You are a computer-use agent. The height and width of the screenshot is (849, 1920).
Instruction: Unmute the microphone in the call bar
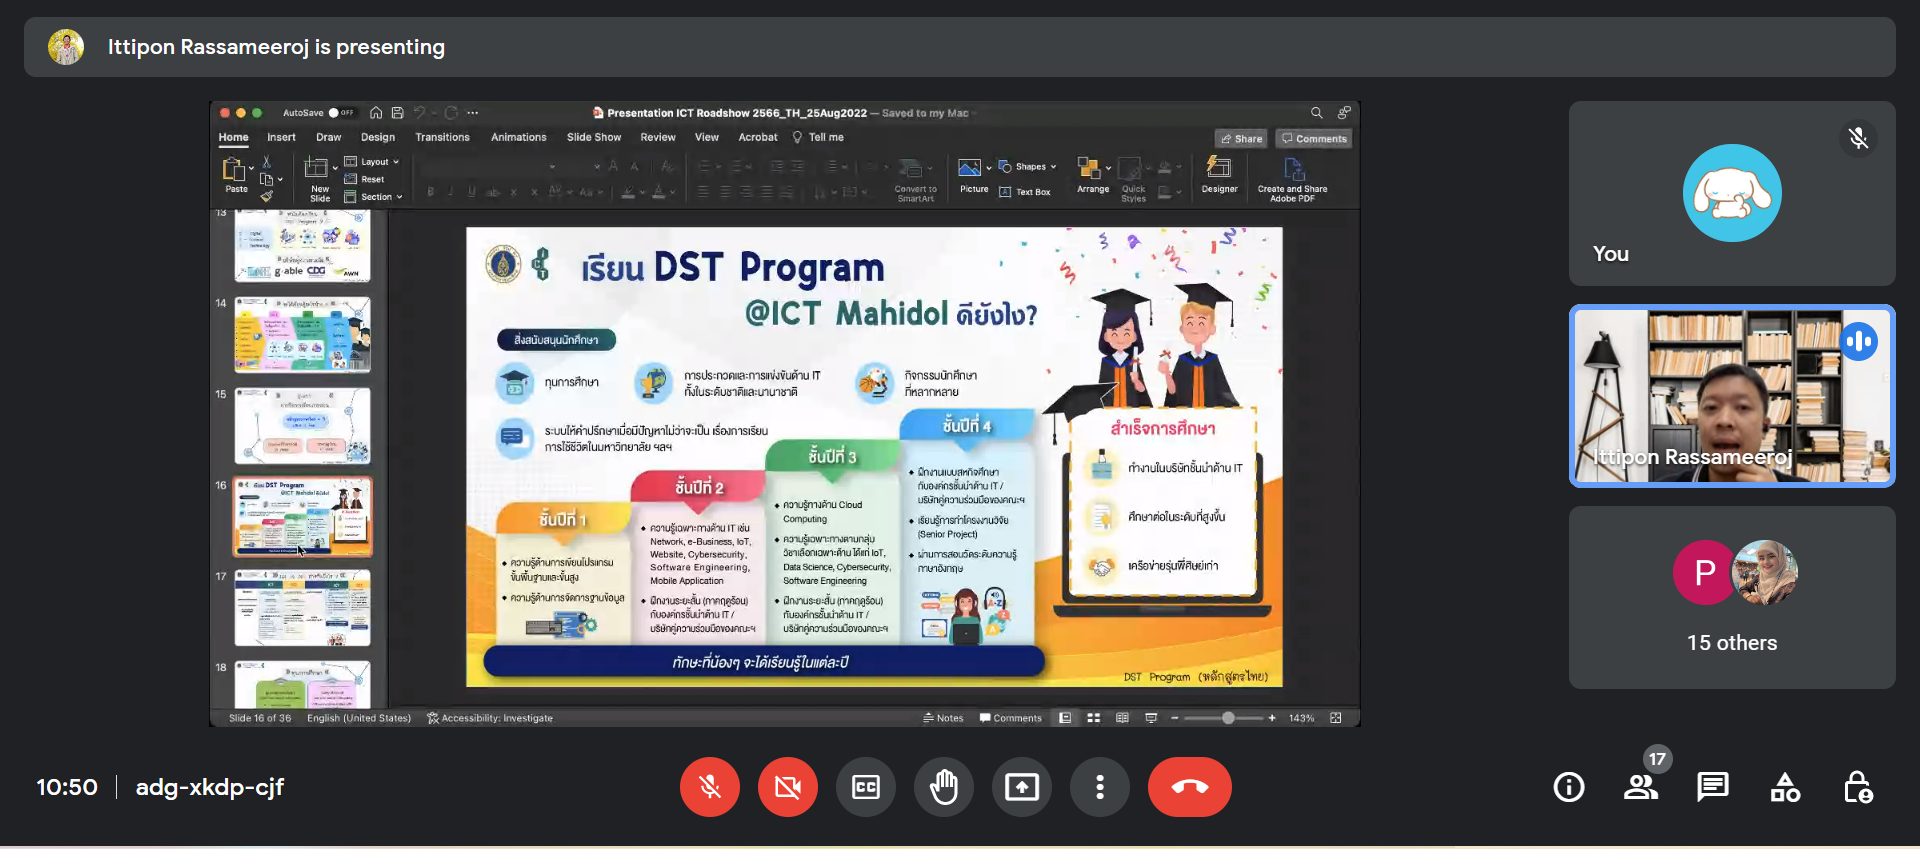click(710, 787)
